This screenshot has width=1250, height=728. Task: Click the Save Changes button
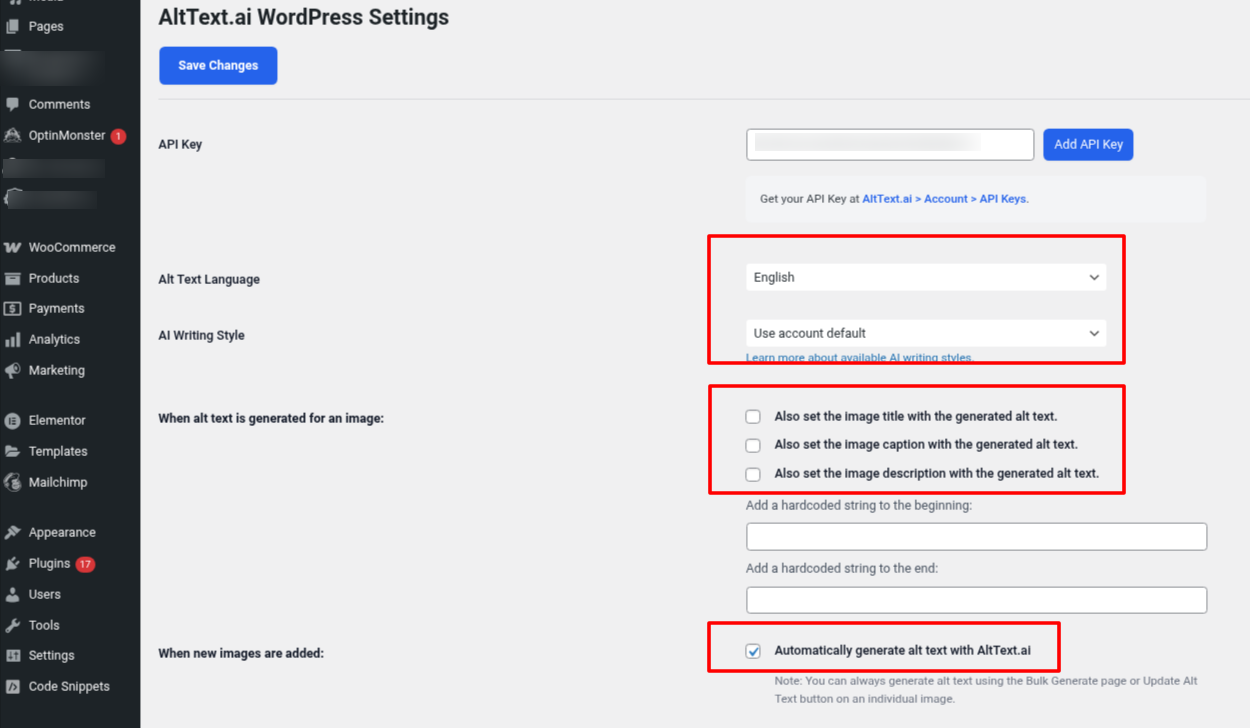tap(218, 65)
